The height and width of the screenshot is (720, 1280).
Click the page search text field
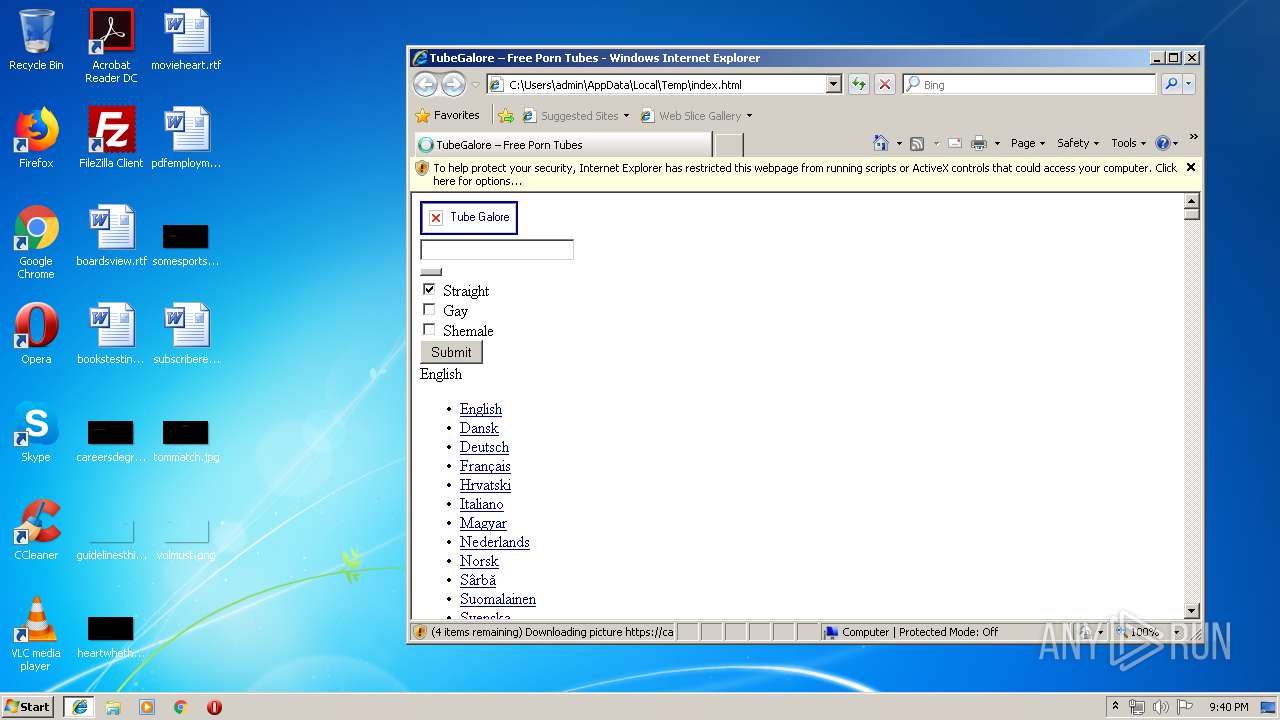point(497,250)
